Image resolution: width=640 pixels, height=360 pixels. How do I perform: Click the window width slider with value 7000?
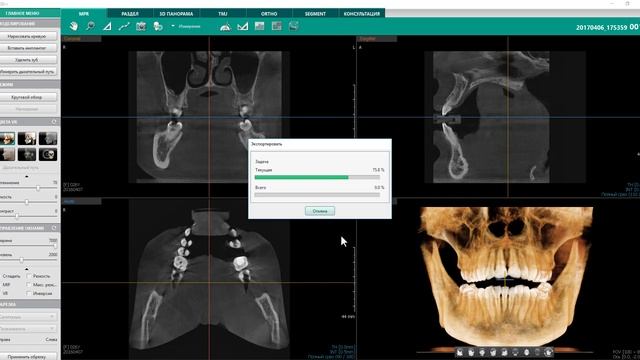(x=55, y=246)
